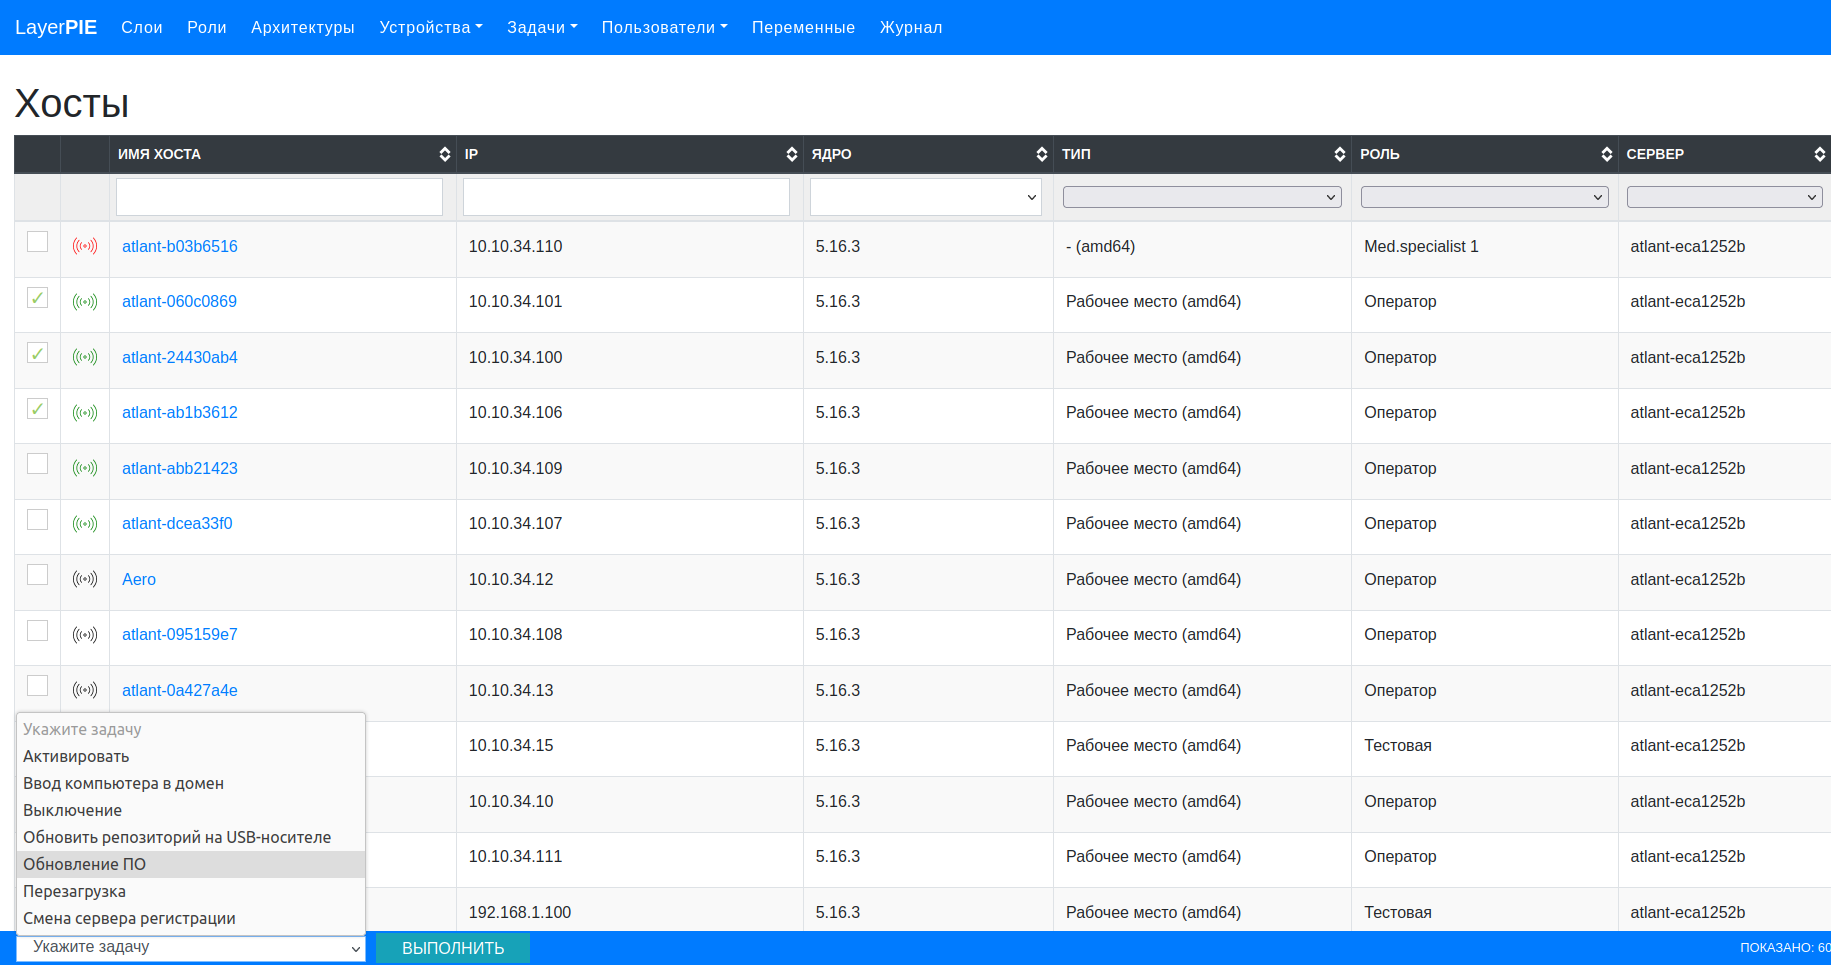This screenshot has width=1831, height=965.
Task: Click IP cell 10.10.34.111
Action: point(516,857)
